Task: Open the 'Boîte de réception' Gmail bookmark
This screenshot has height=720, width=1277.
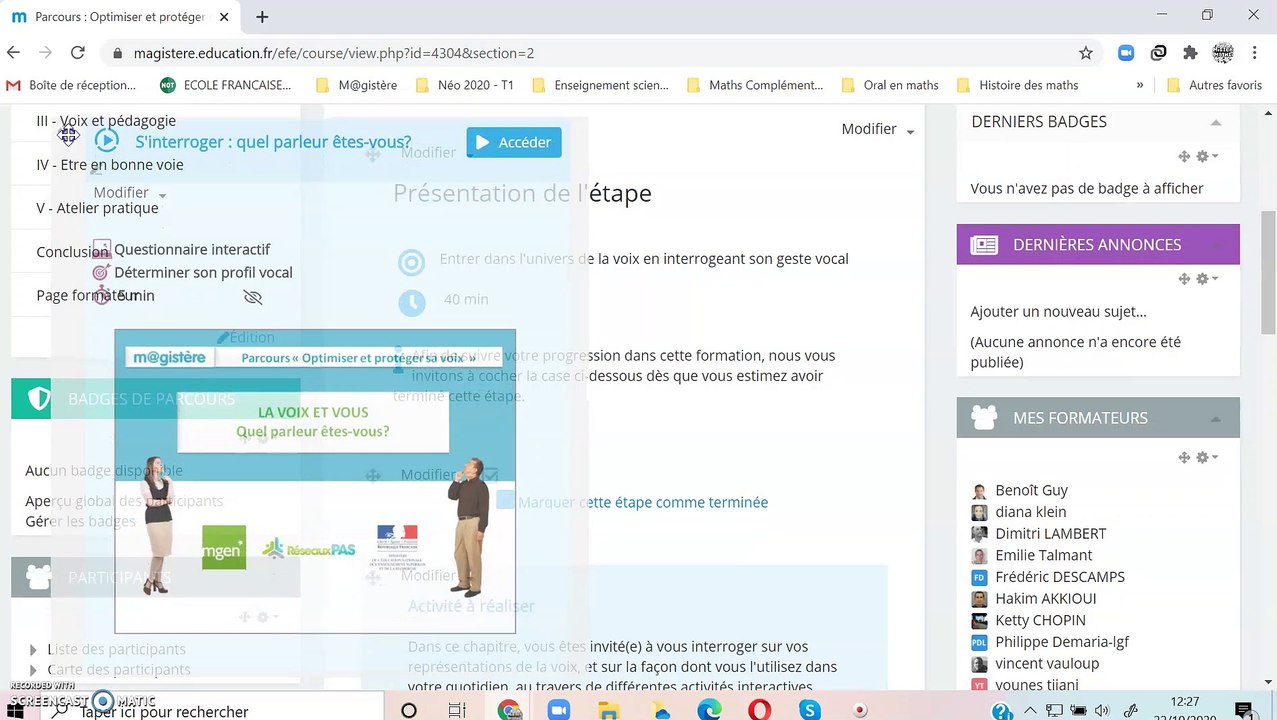Action: [x=71, y=85]
